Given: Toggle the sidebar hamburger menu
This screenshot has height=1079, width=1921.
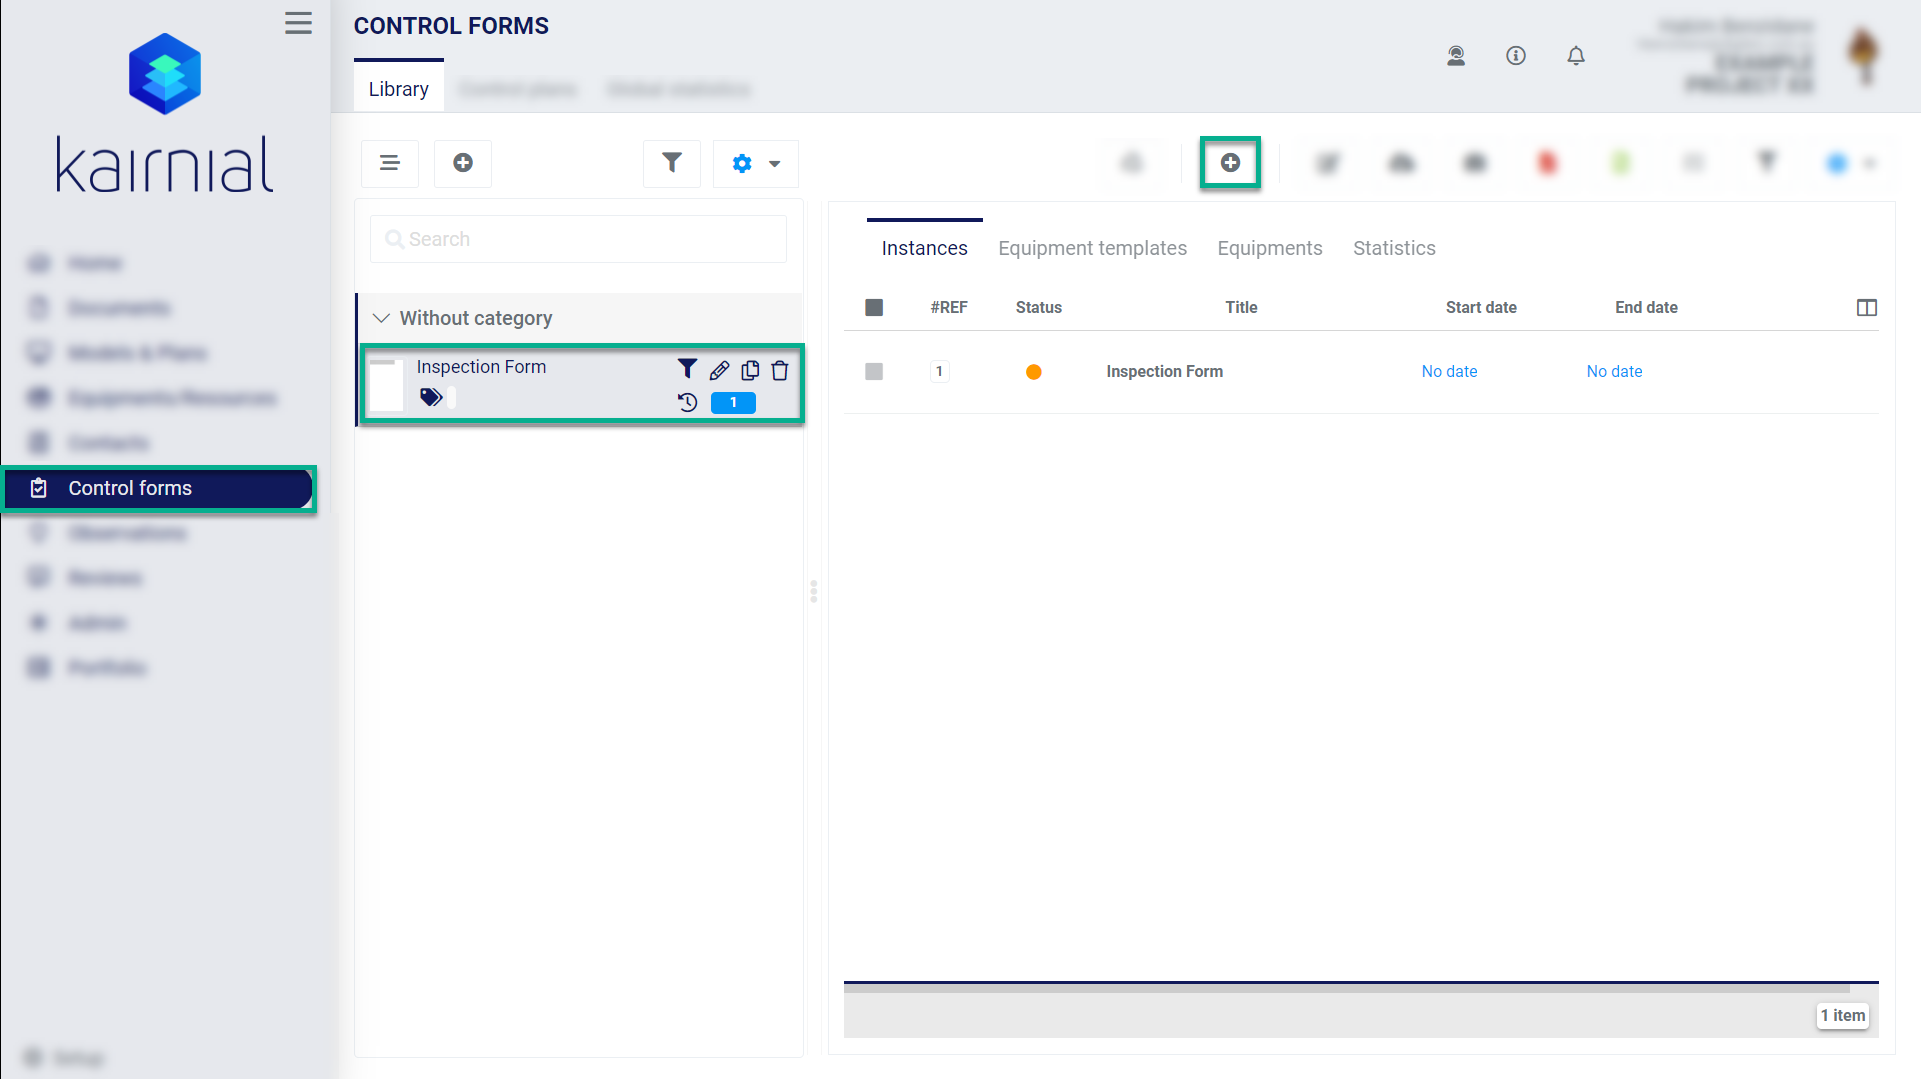Looking at the screenshot, I should (298, 23).
